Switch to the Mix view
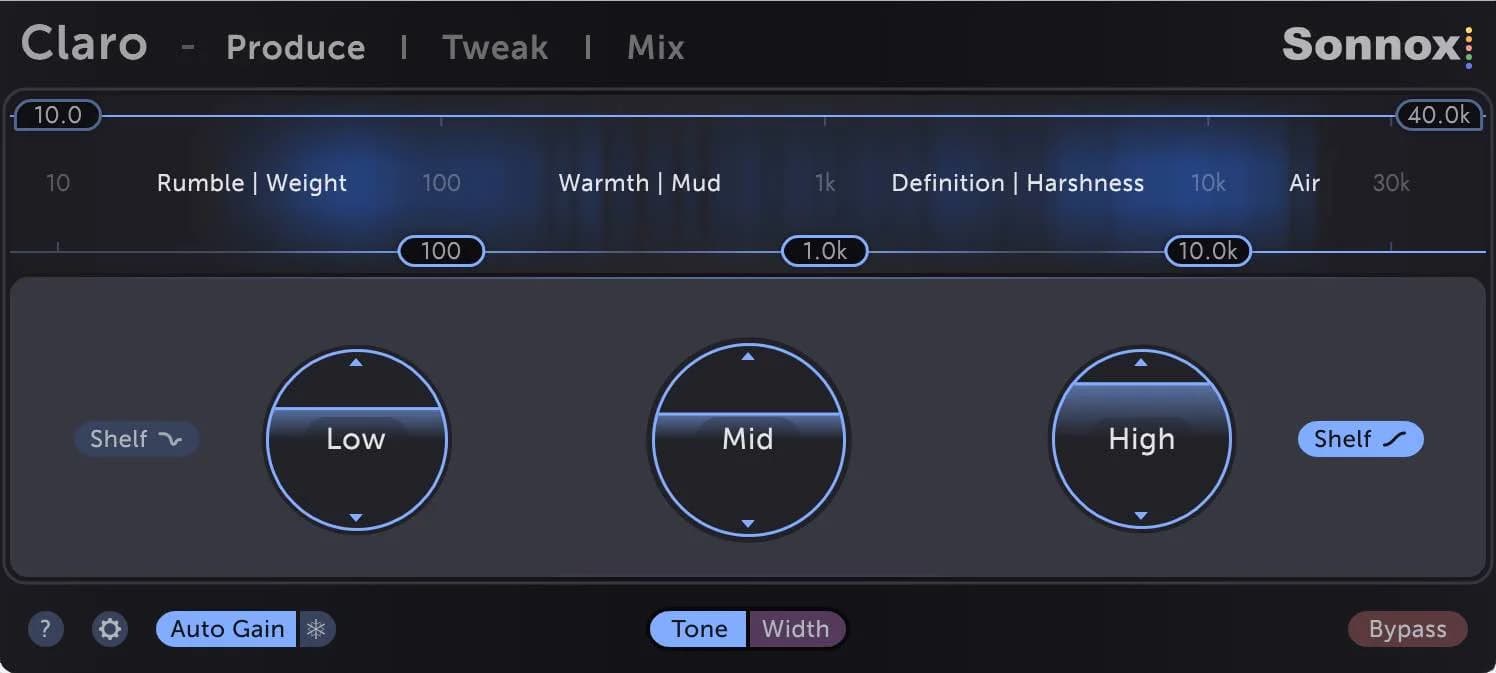The height and width of the screenshot is (673, 1496). click(x=655, y=47)
